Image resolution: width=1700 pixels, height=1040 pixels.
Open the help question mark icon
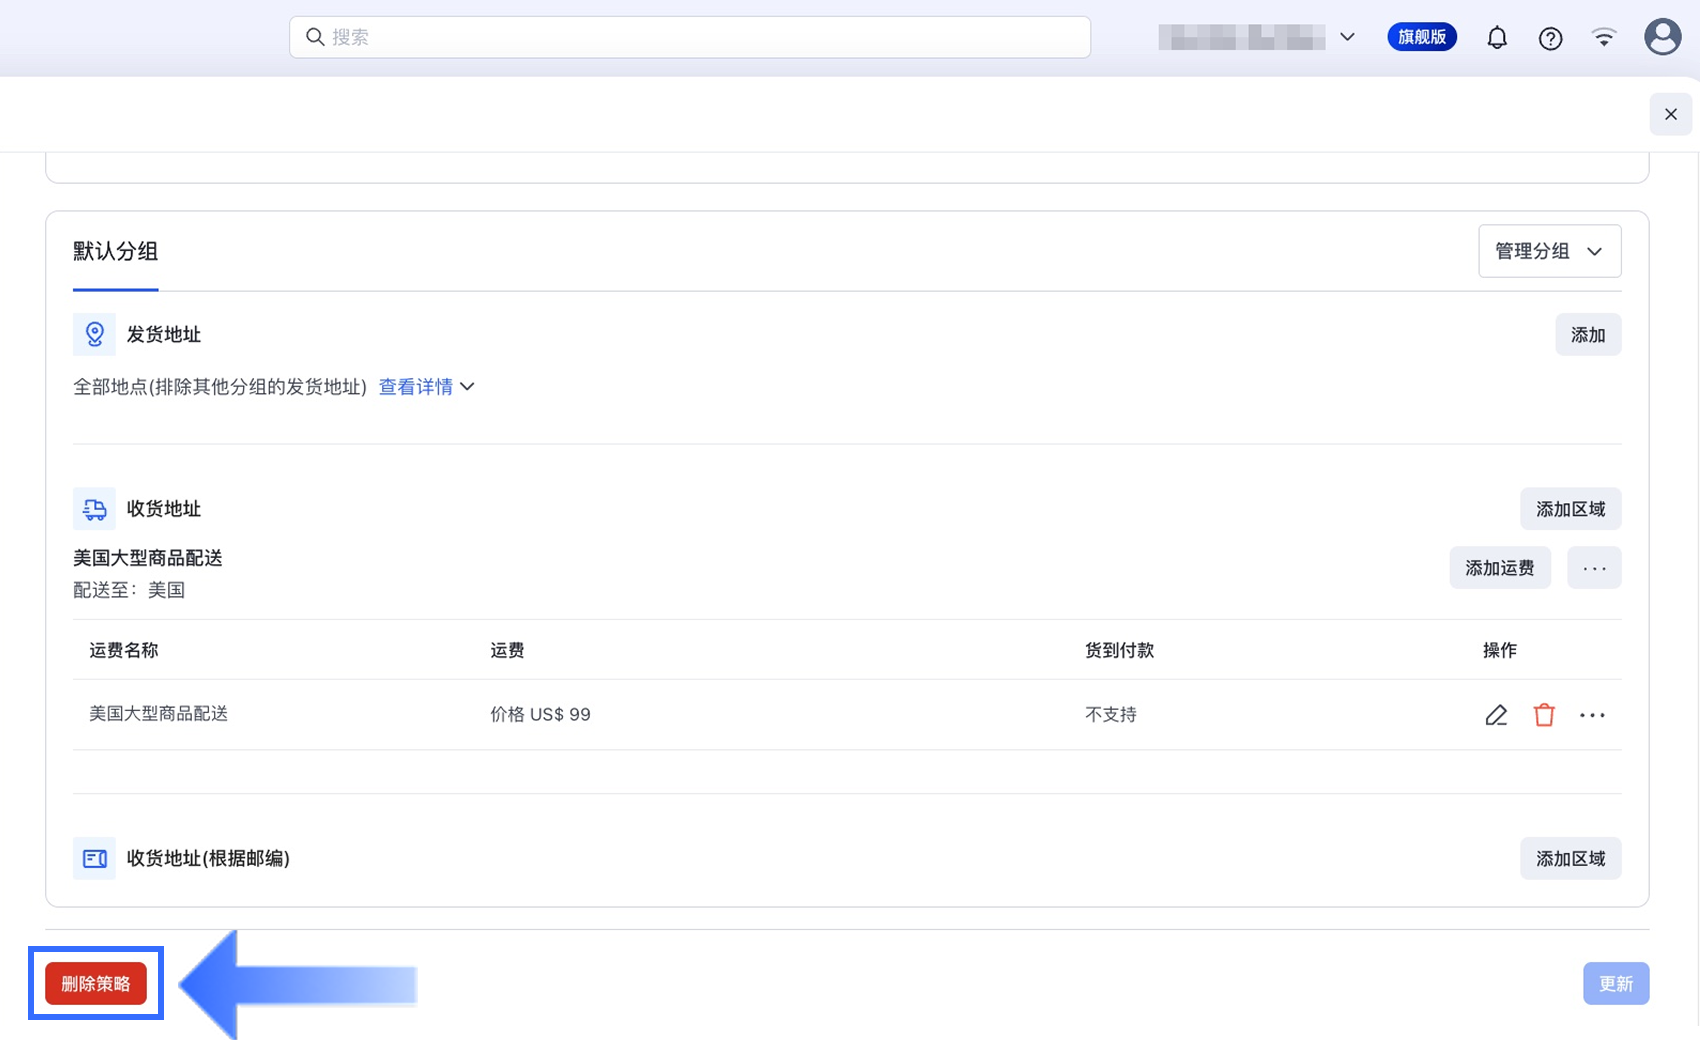tap(1550, 38)
